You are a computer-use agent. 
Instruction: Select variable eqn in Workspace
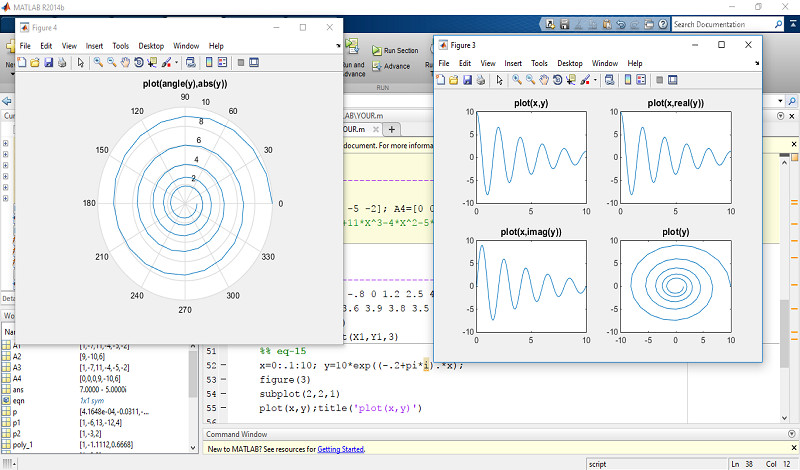click(18, 401)
